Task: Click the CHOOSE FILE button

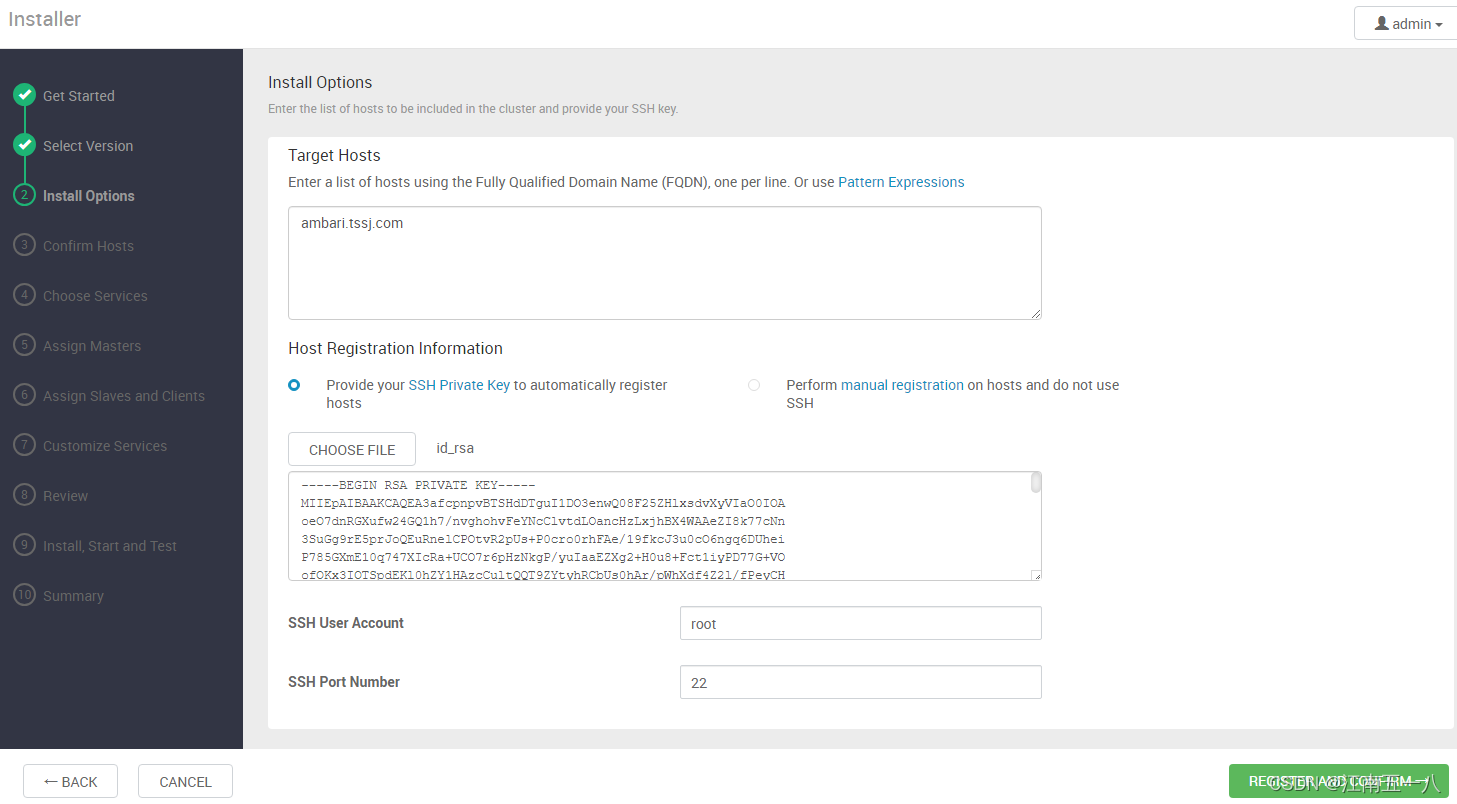Action: pyautogui.click(x=352, y=449)
